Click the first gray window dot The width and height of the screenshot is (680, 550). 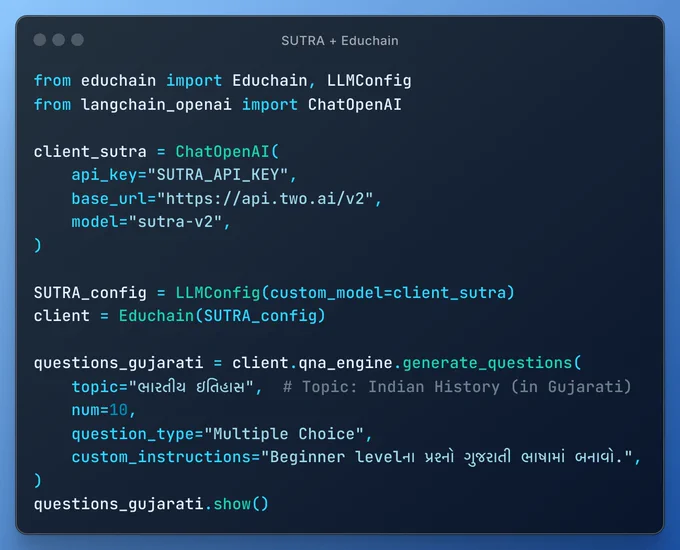[39, 40]
